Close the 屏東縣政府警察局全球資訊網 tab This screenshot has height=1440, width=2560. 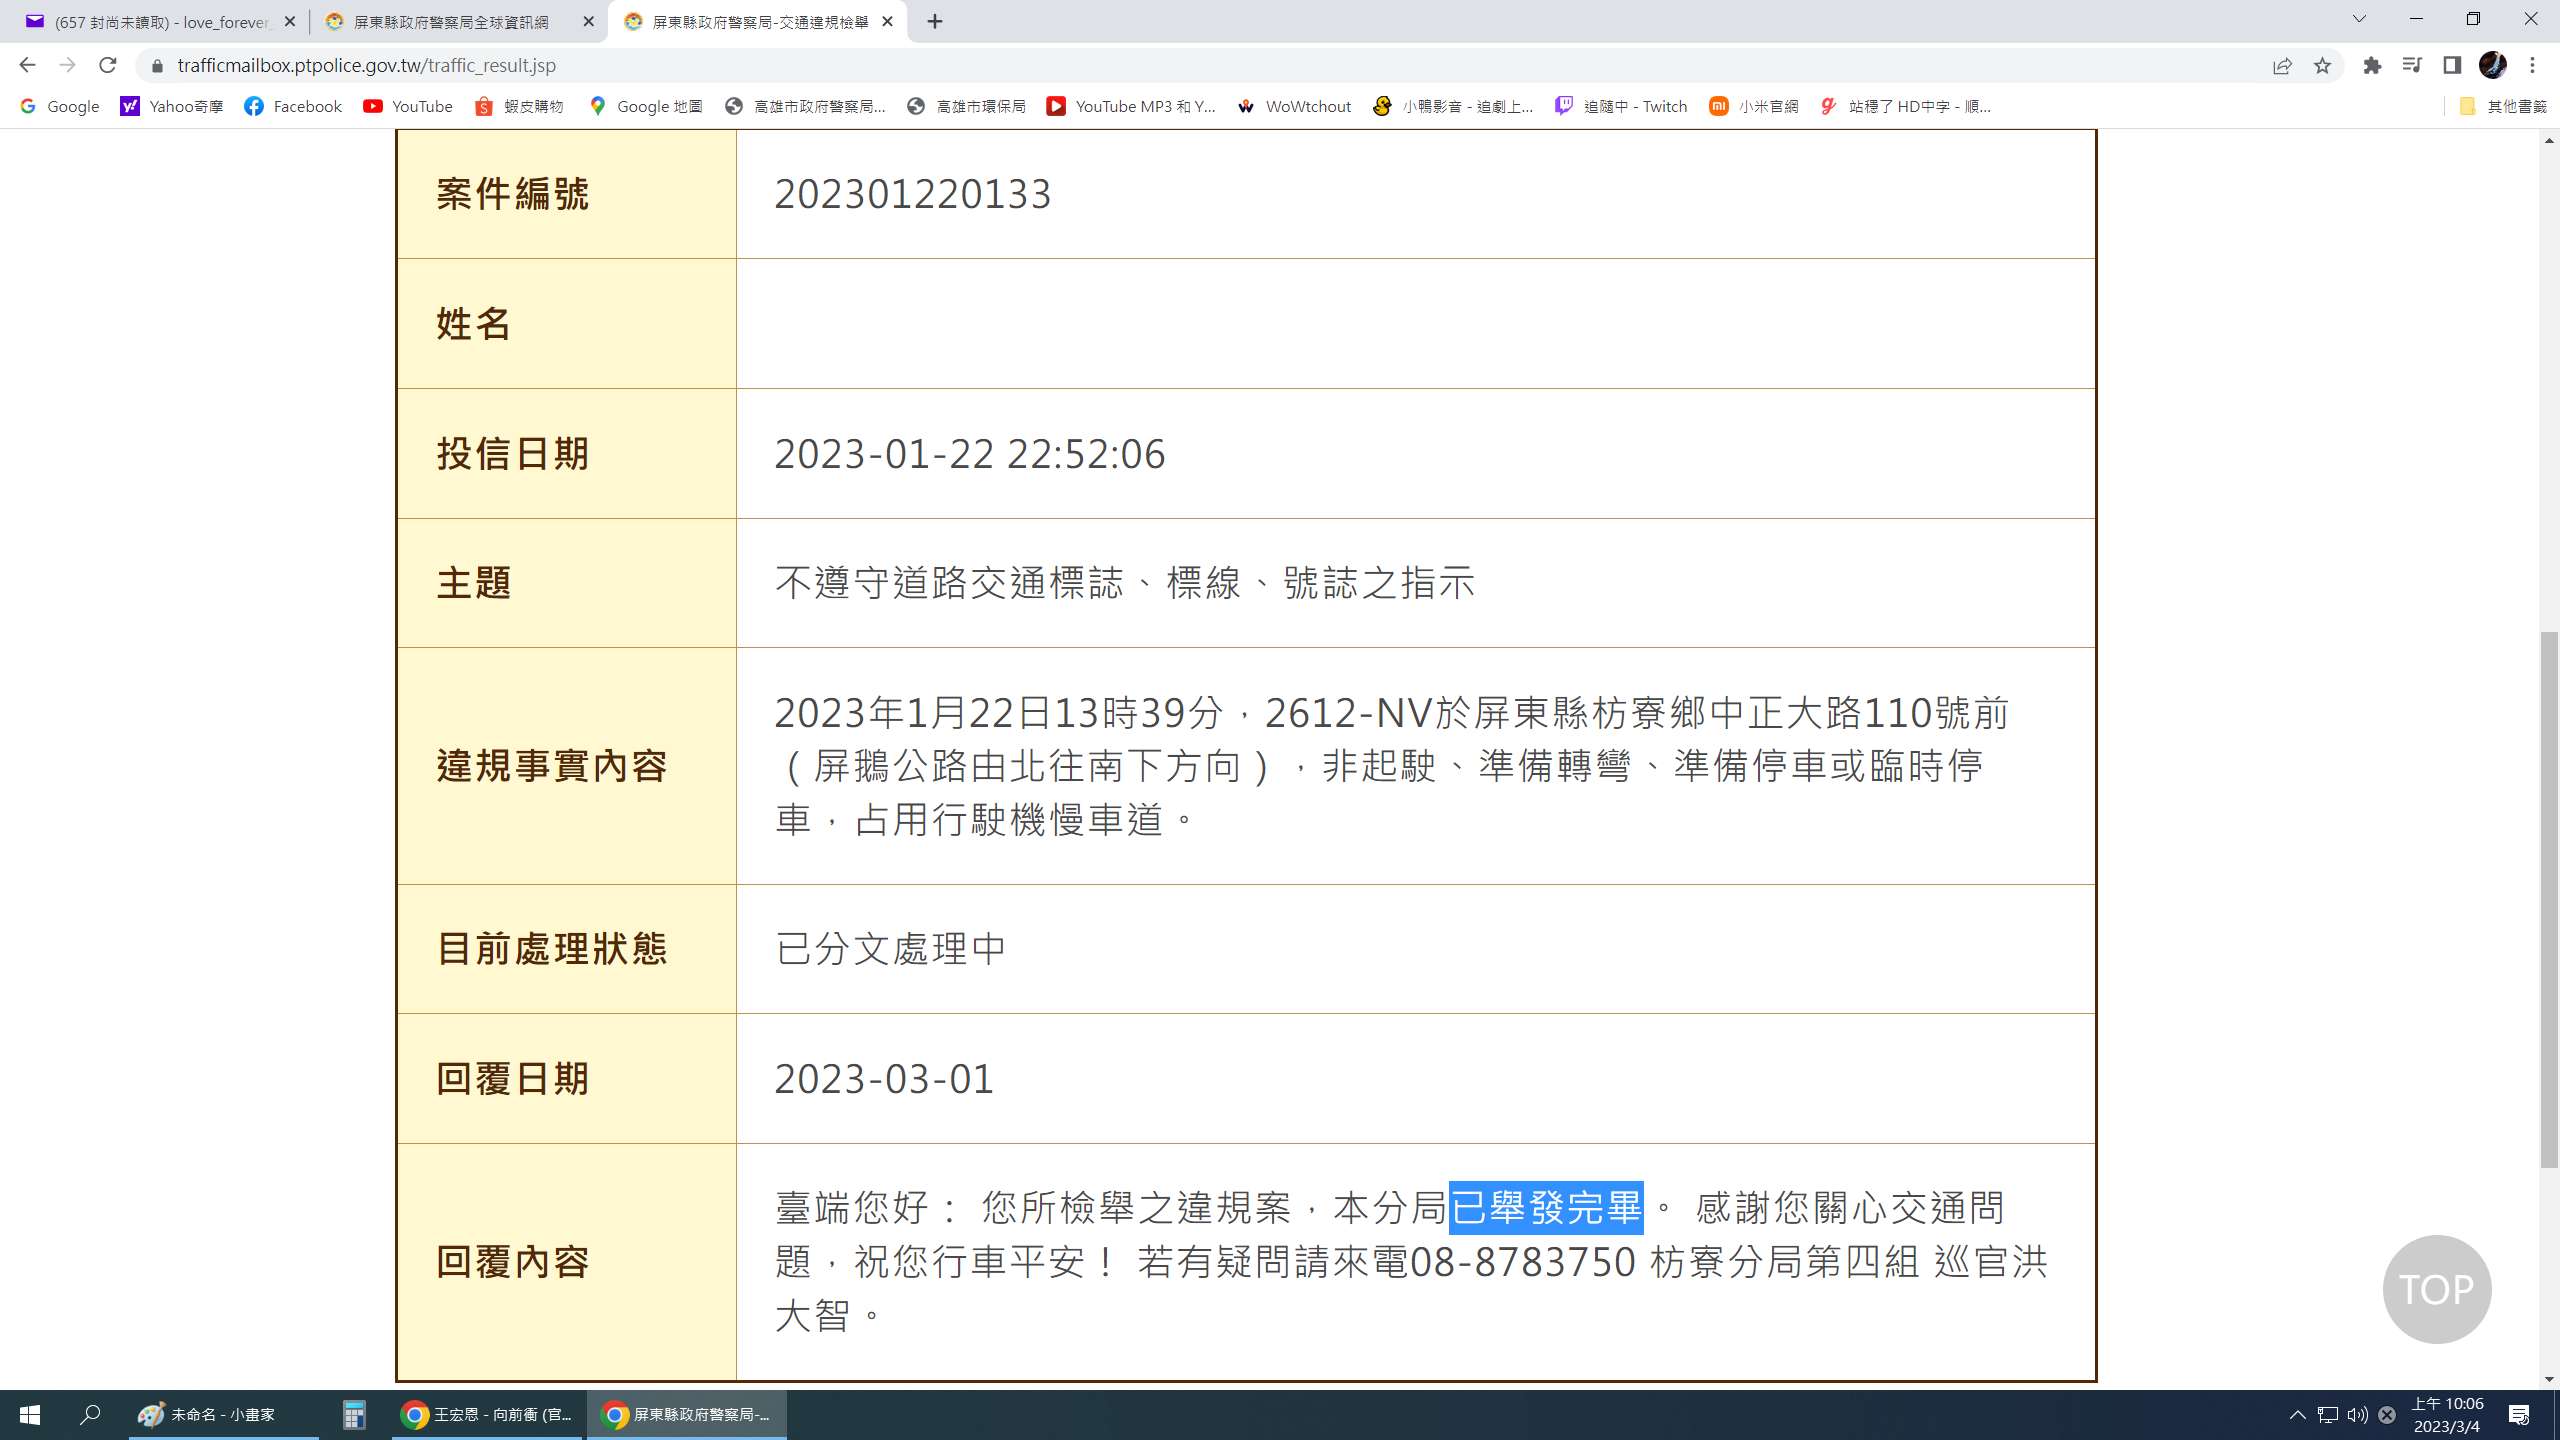(x=588, y=21)
